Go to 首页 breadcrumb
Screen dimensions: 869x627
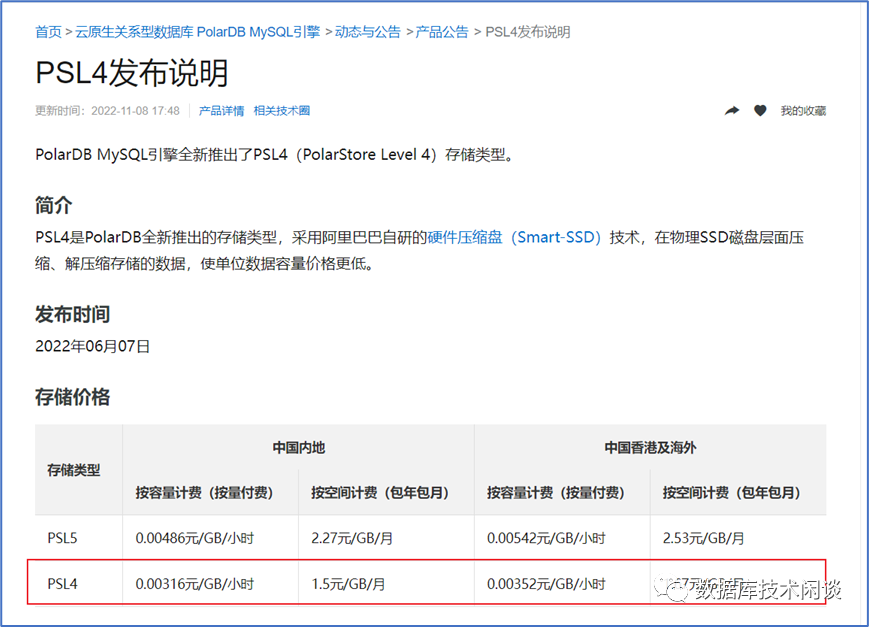click(48, 32)
